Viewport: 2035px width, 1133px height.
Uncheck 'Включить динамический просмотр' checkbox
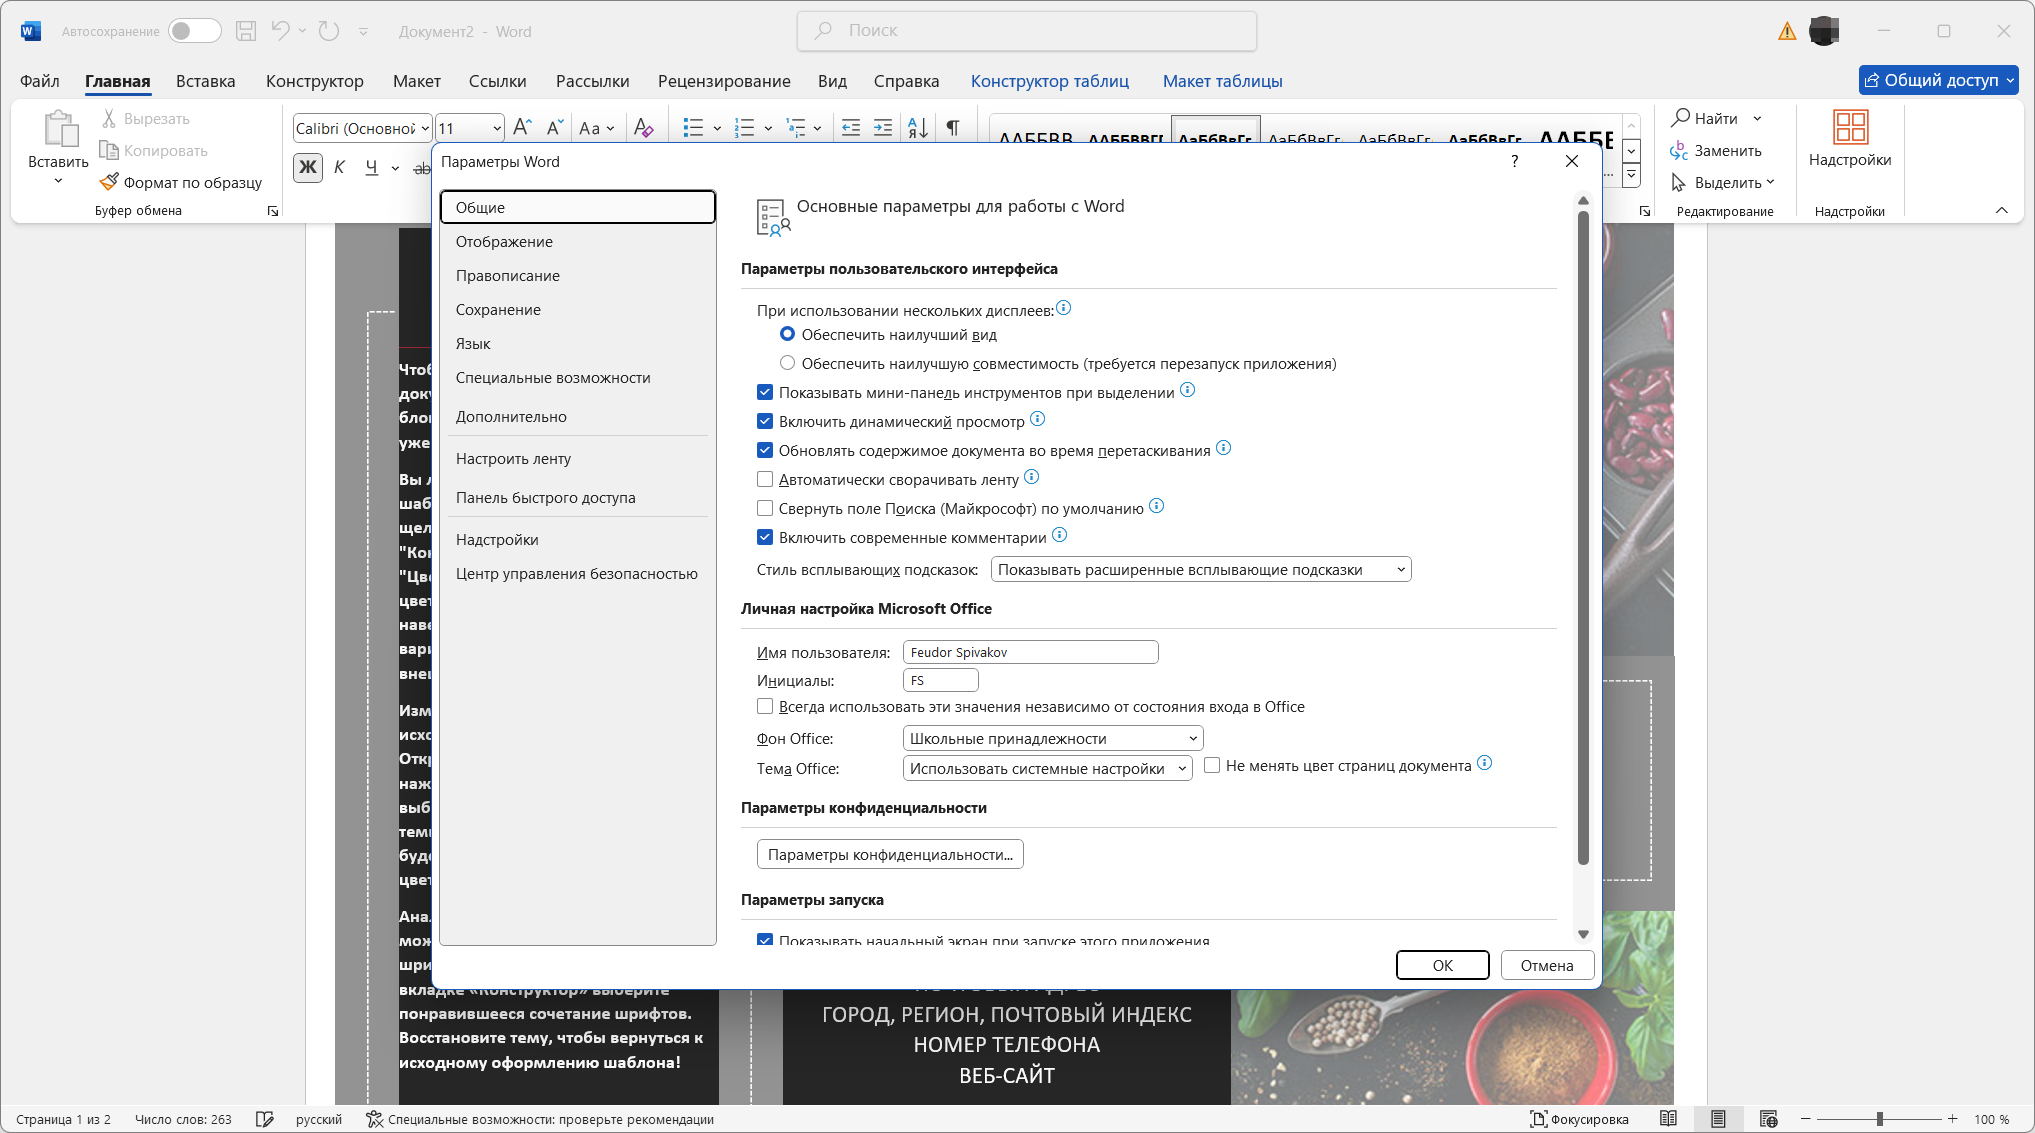[765, 421]
